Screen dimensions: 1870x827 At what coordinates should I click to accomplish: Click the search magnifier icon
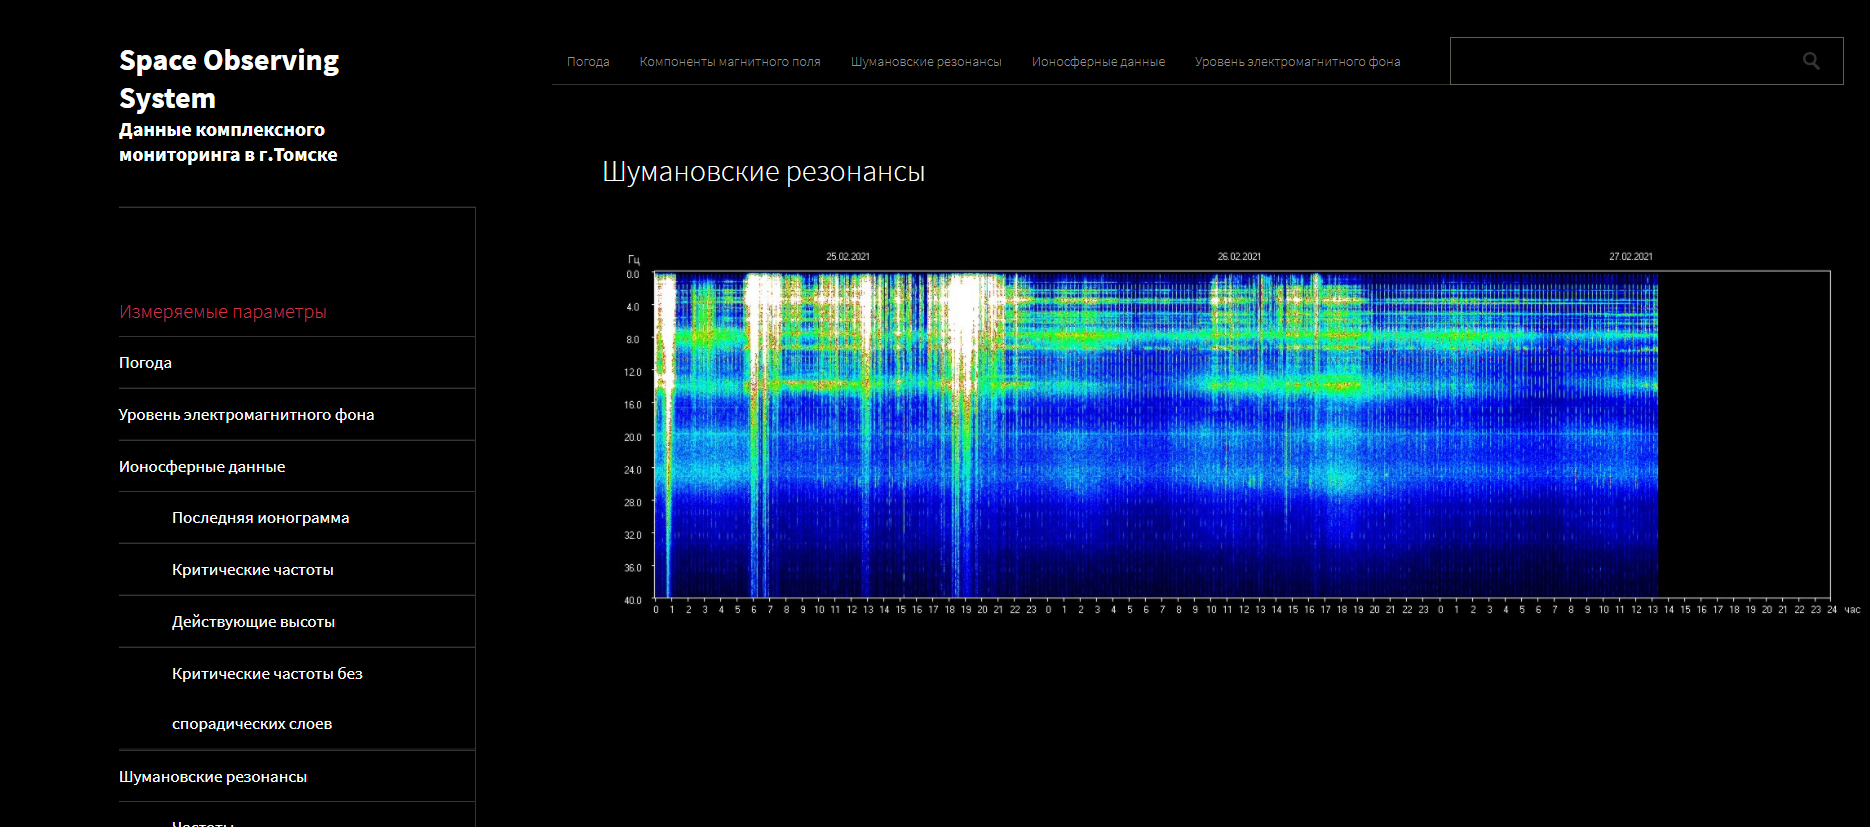click(1811, 61)
